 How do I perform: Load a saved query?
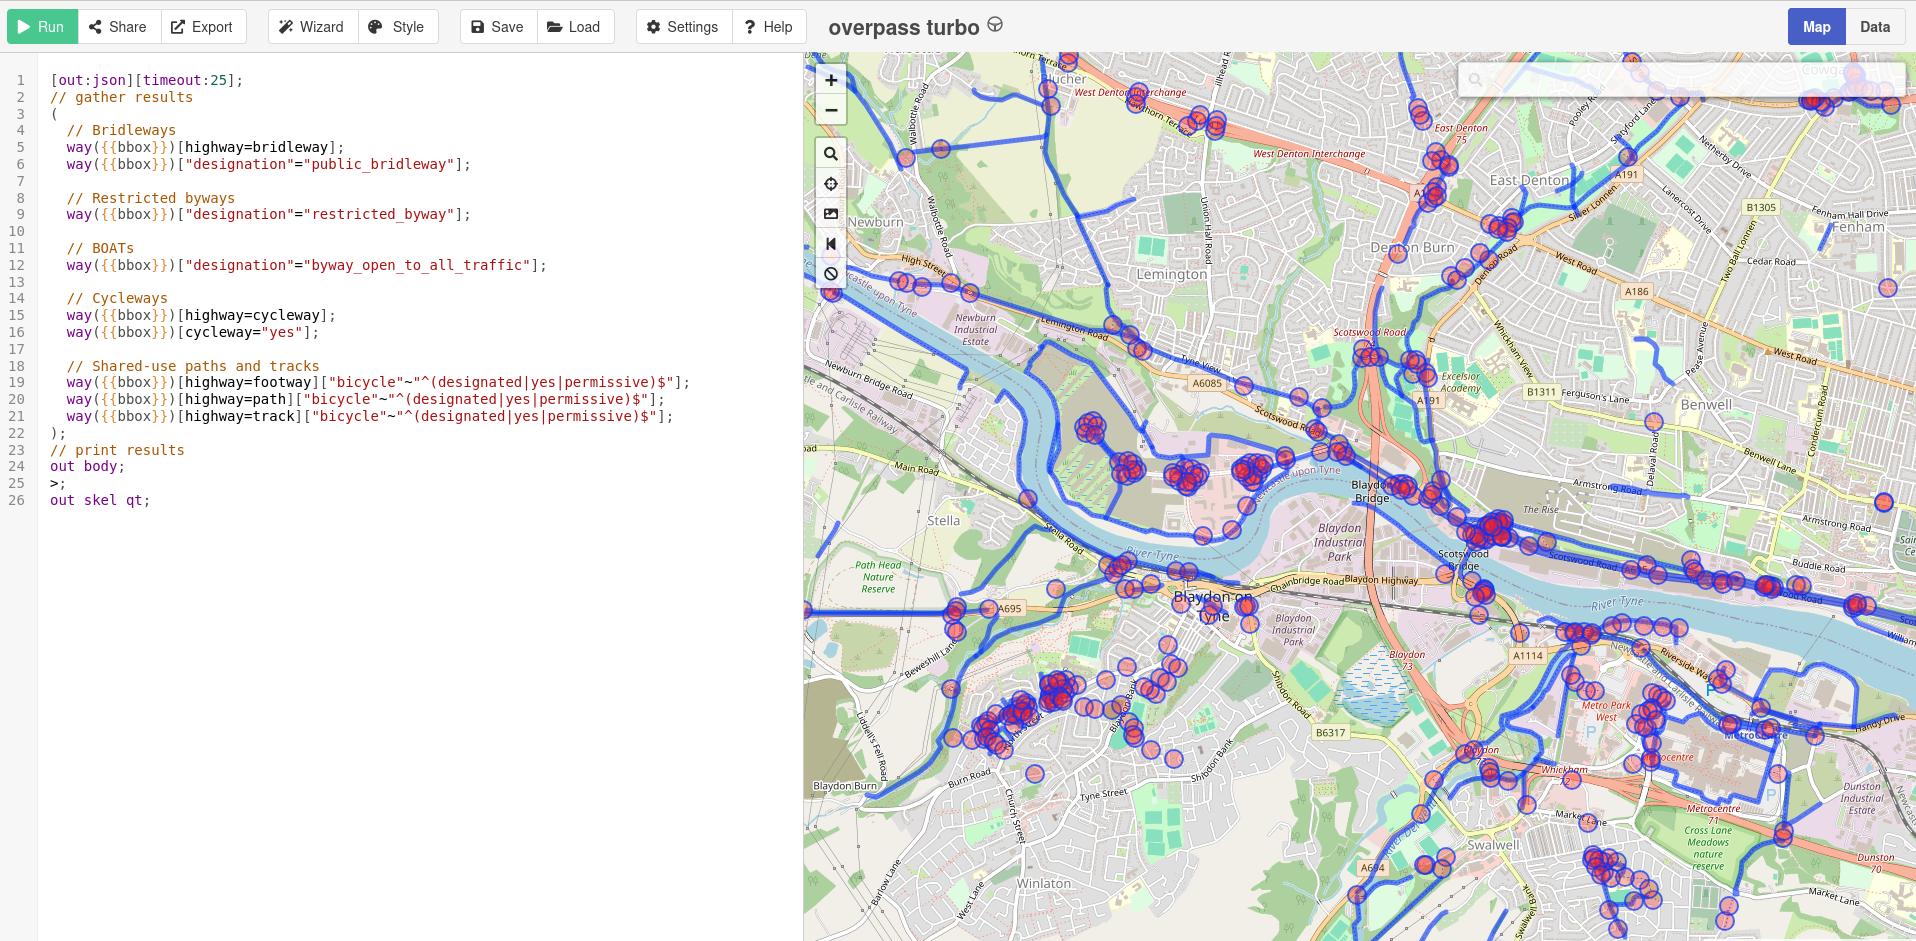pyautogui.click(x=575, y=27)
